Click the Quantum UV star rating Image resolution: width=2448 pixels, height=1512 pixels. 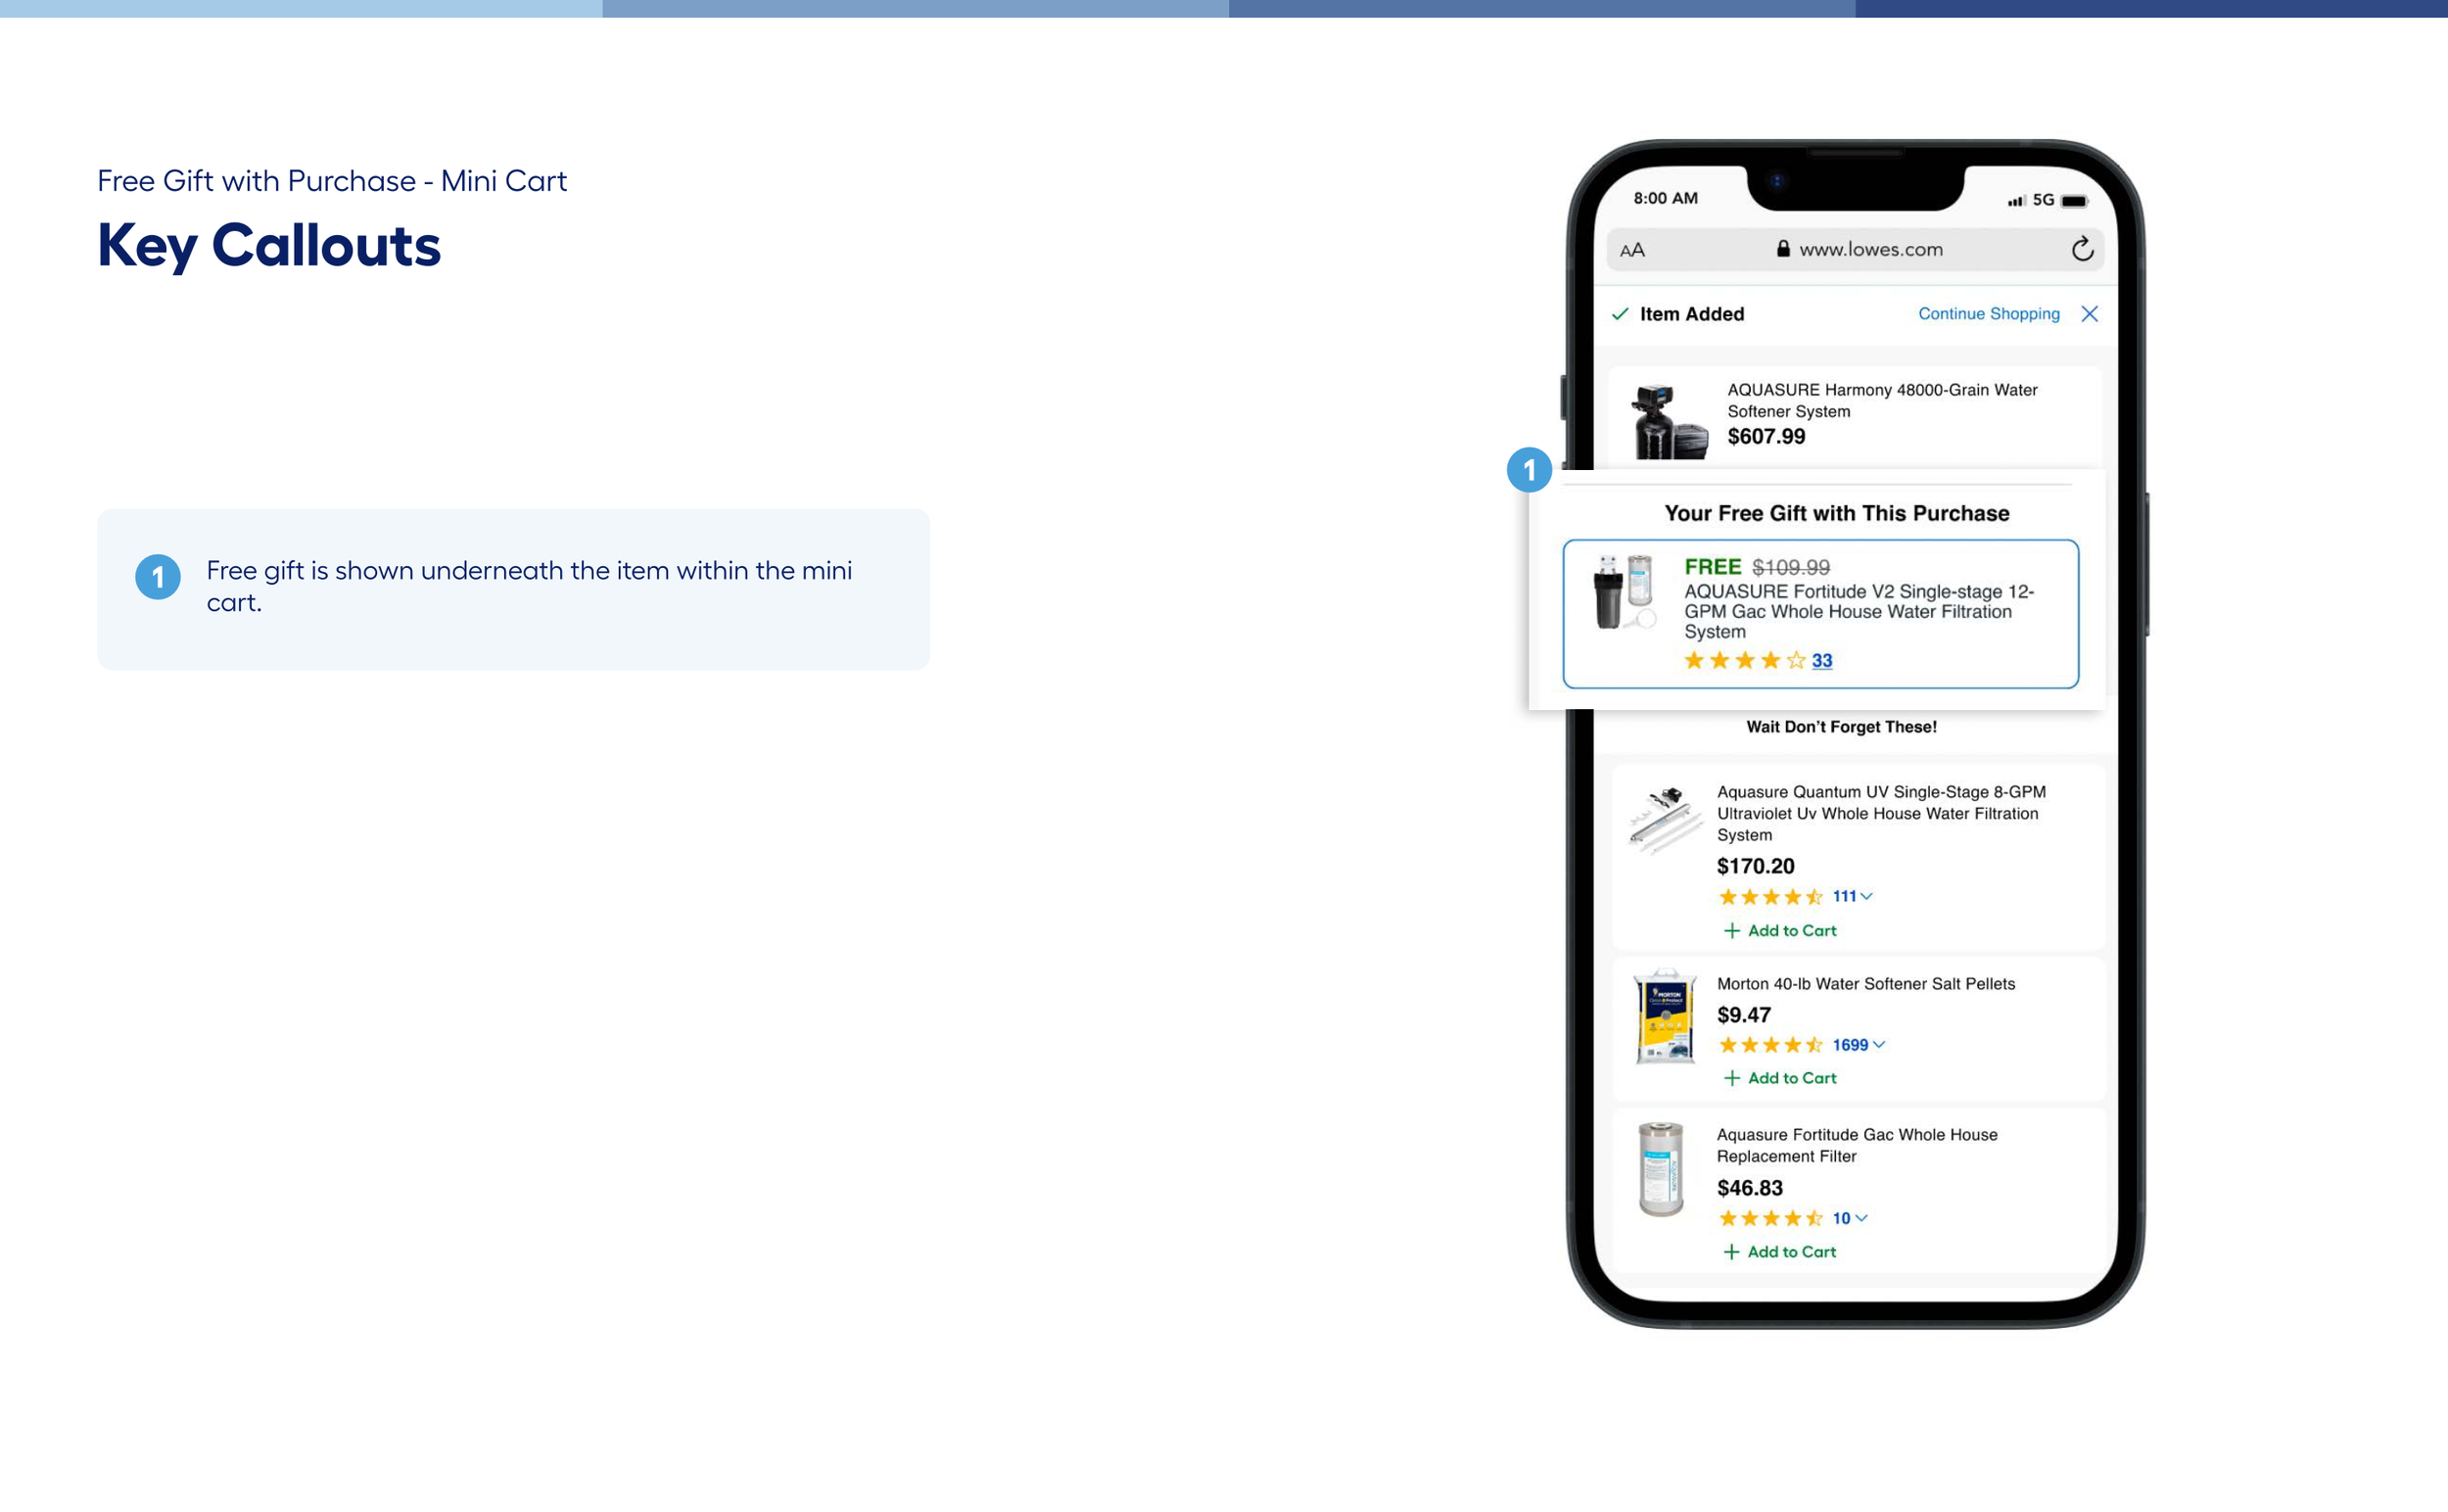1770,897
